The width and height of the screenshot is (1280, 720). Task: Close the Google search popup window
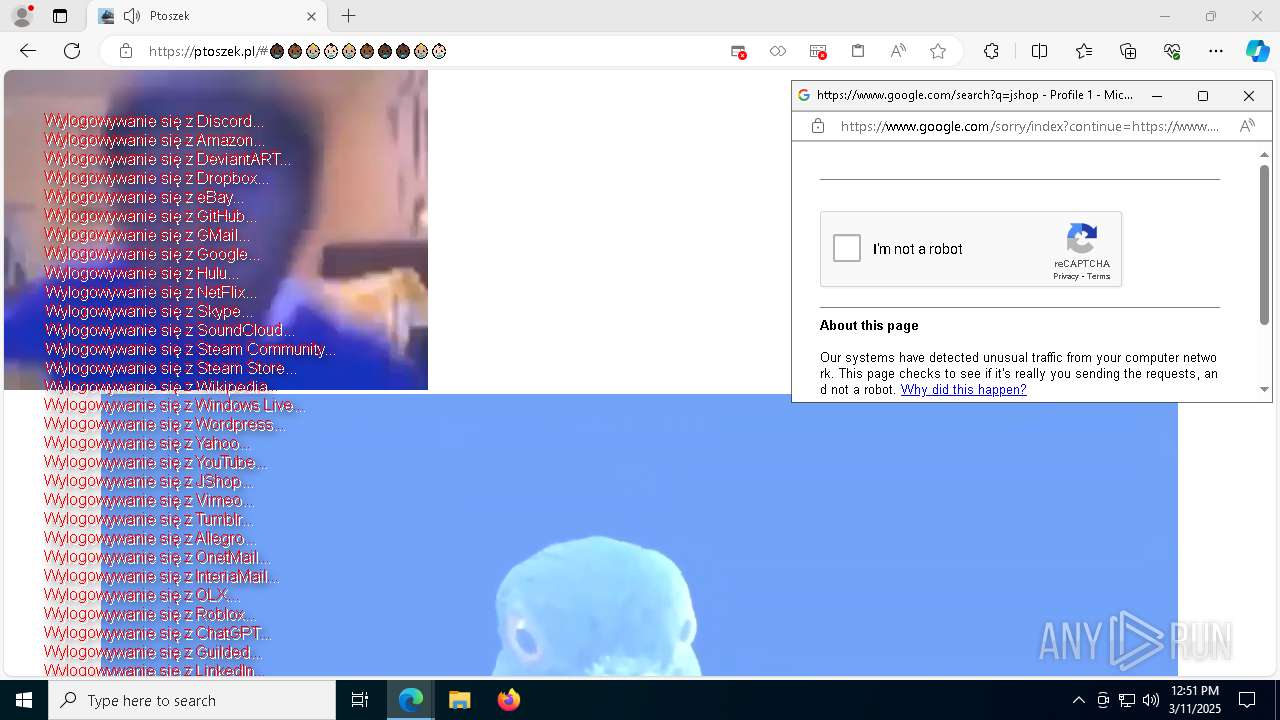(1249, 96)
